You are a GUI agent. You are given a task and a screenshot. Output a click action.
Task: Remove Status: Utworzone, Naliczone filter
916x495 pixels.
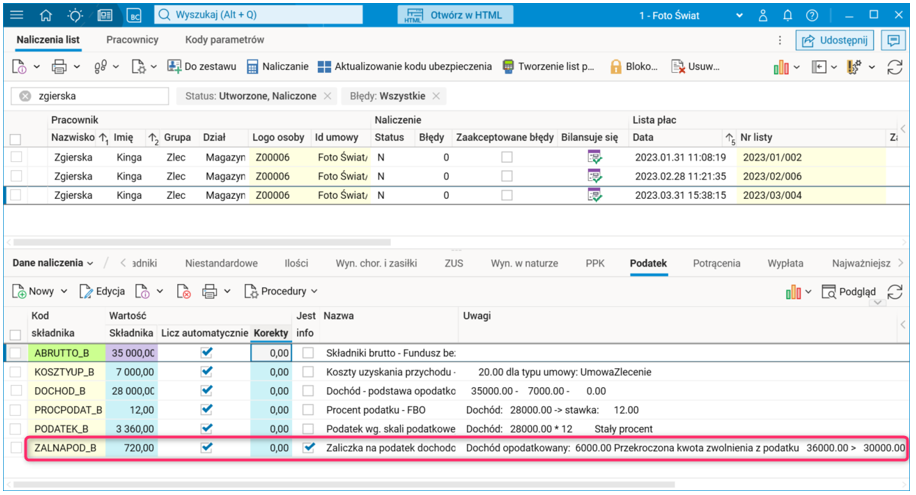point(328,96)
